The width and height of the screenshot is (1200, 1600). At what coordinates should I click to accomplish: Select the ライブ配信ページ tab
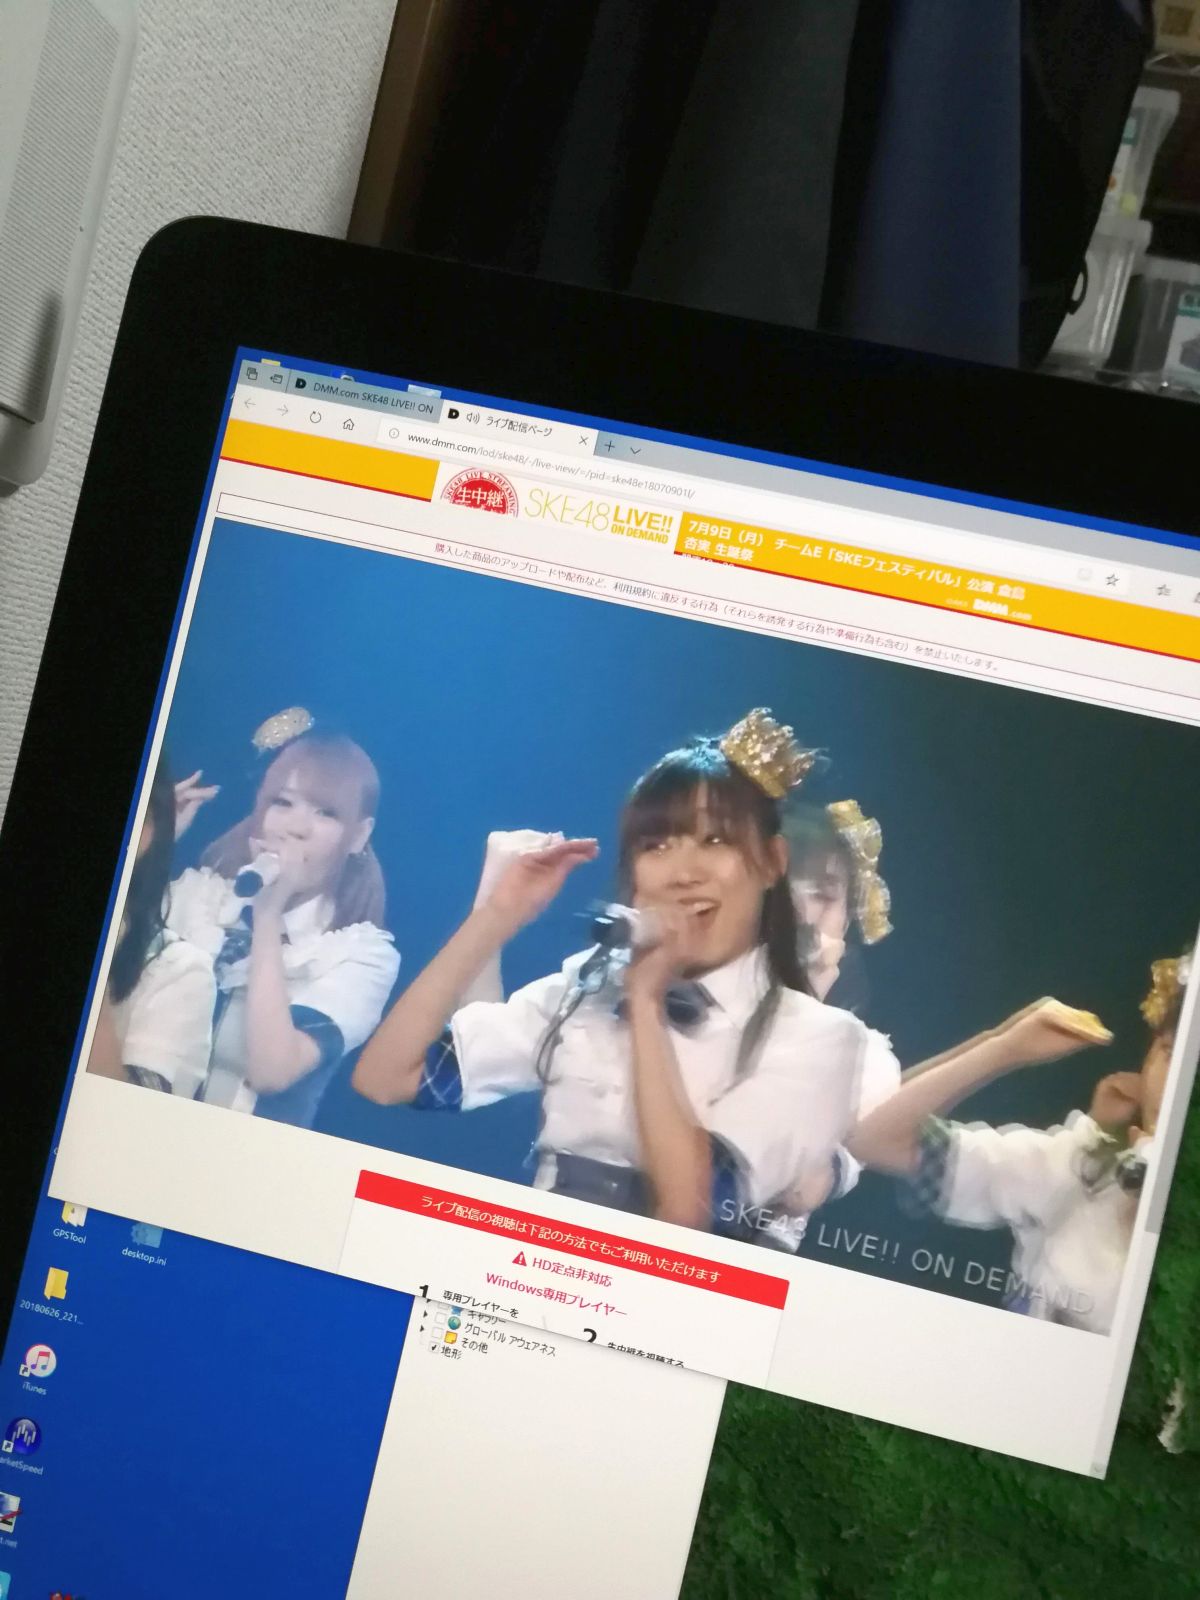click(518, 425)
